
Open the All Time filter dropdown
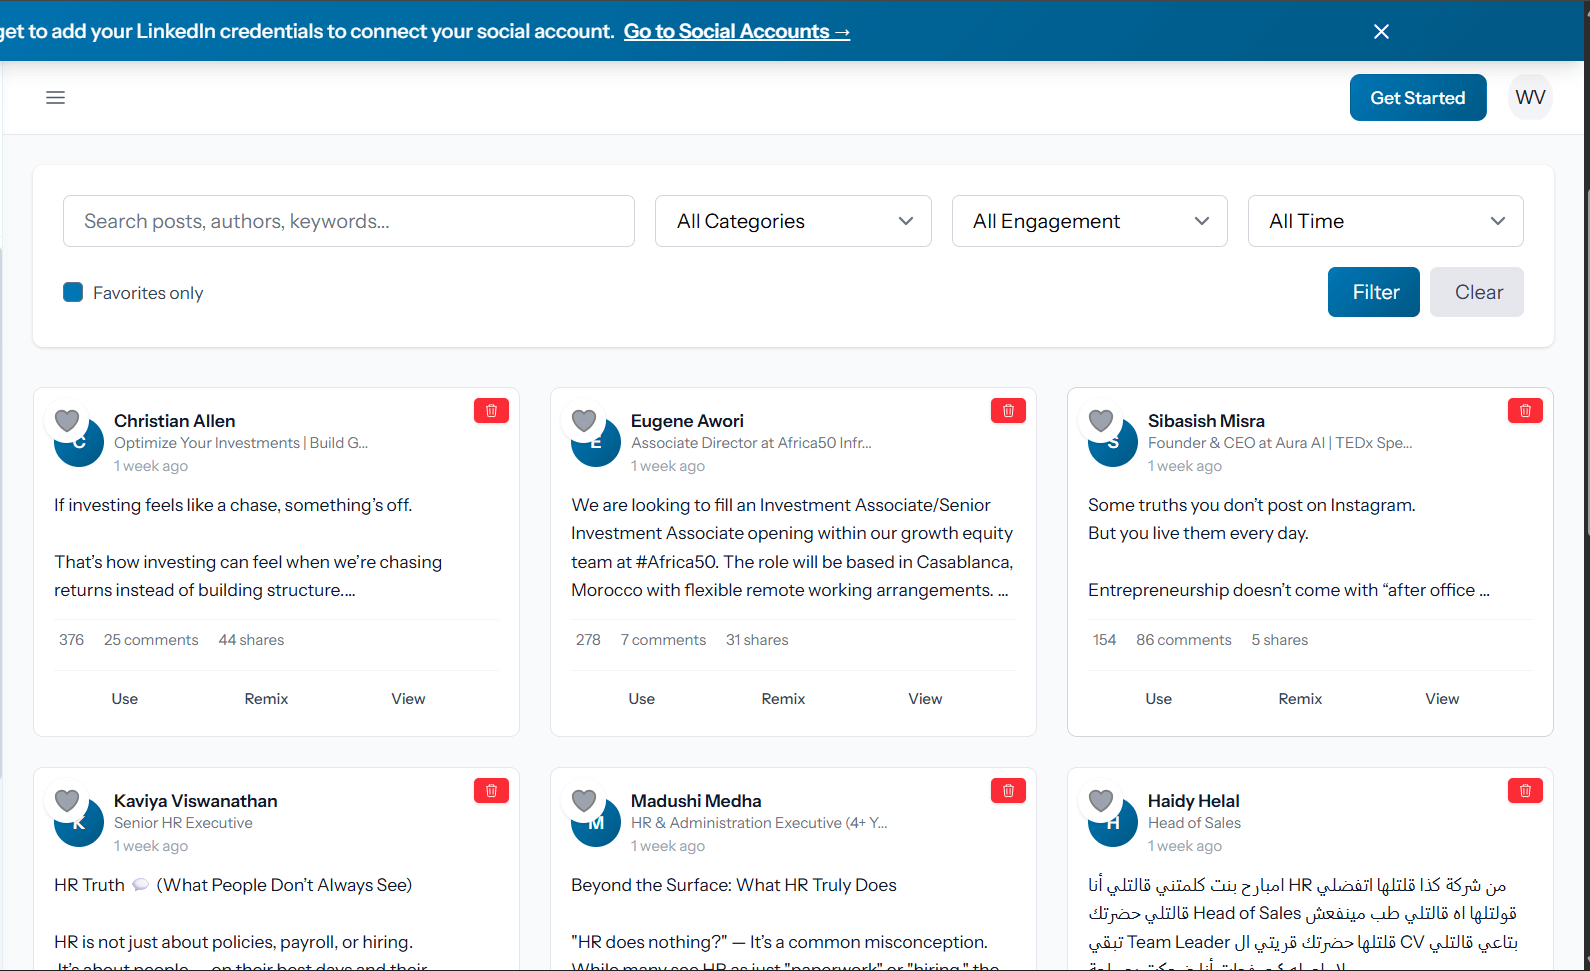pos(1385,221)
